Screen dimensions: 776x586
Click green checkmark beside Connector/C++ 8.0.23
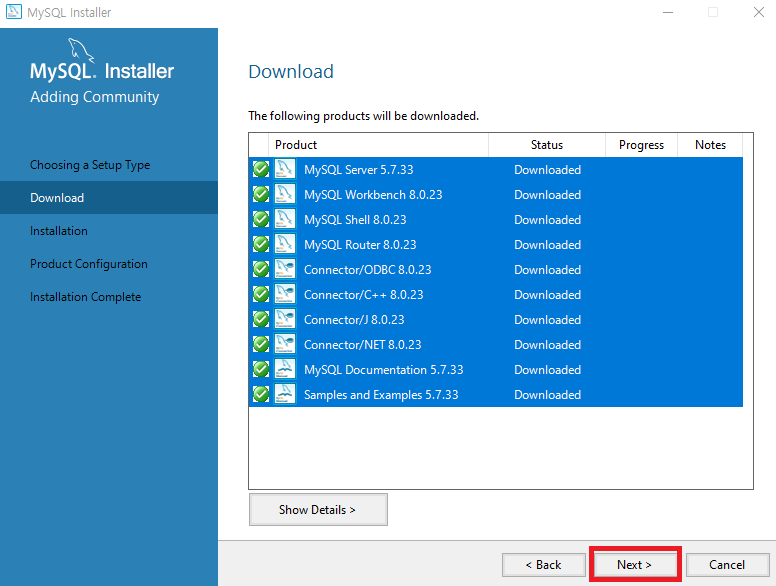(x=261, y=294)
